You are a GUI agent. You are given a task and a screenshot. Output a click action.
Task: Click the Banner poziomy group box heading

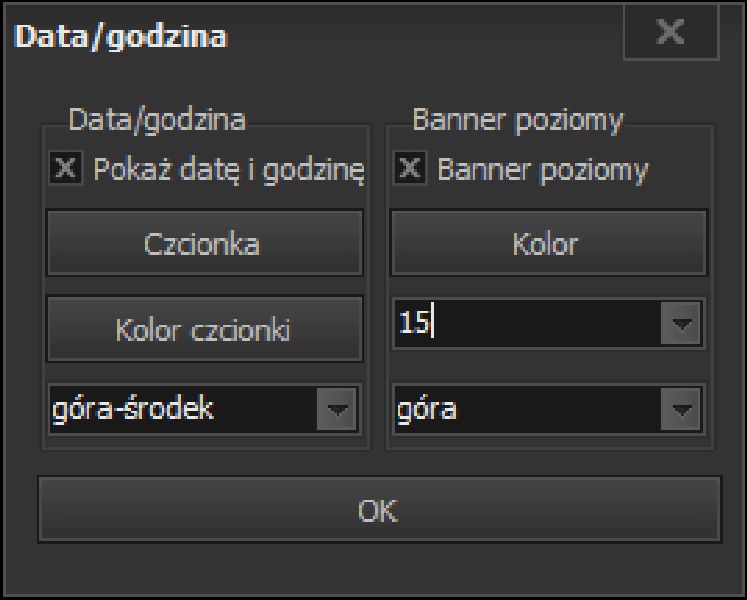point(518,120)
